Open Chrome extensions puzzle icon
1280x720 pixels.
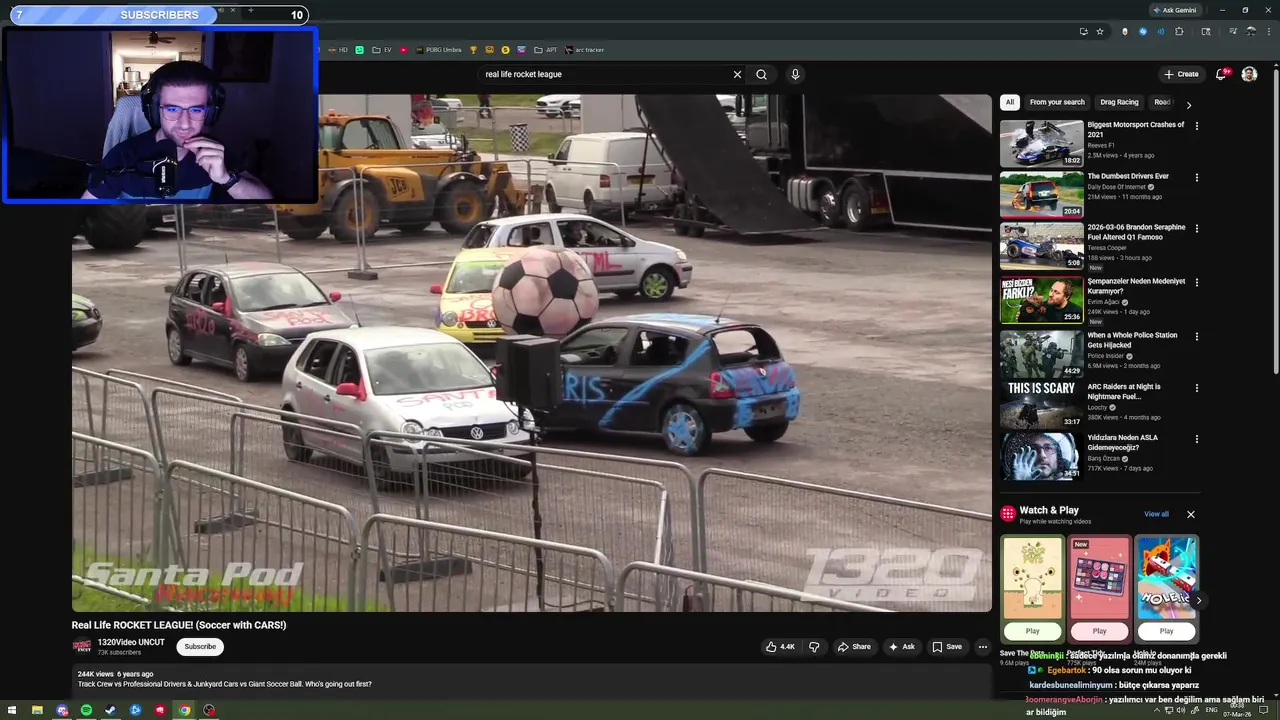[x=1179, y=31]
